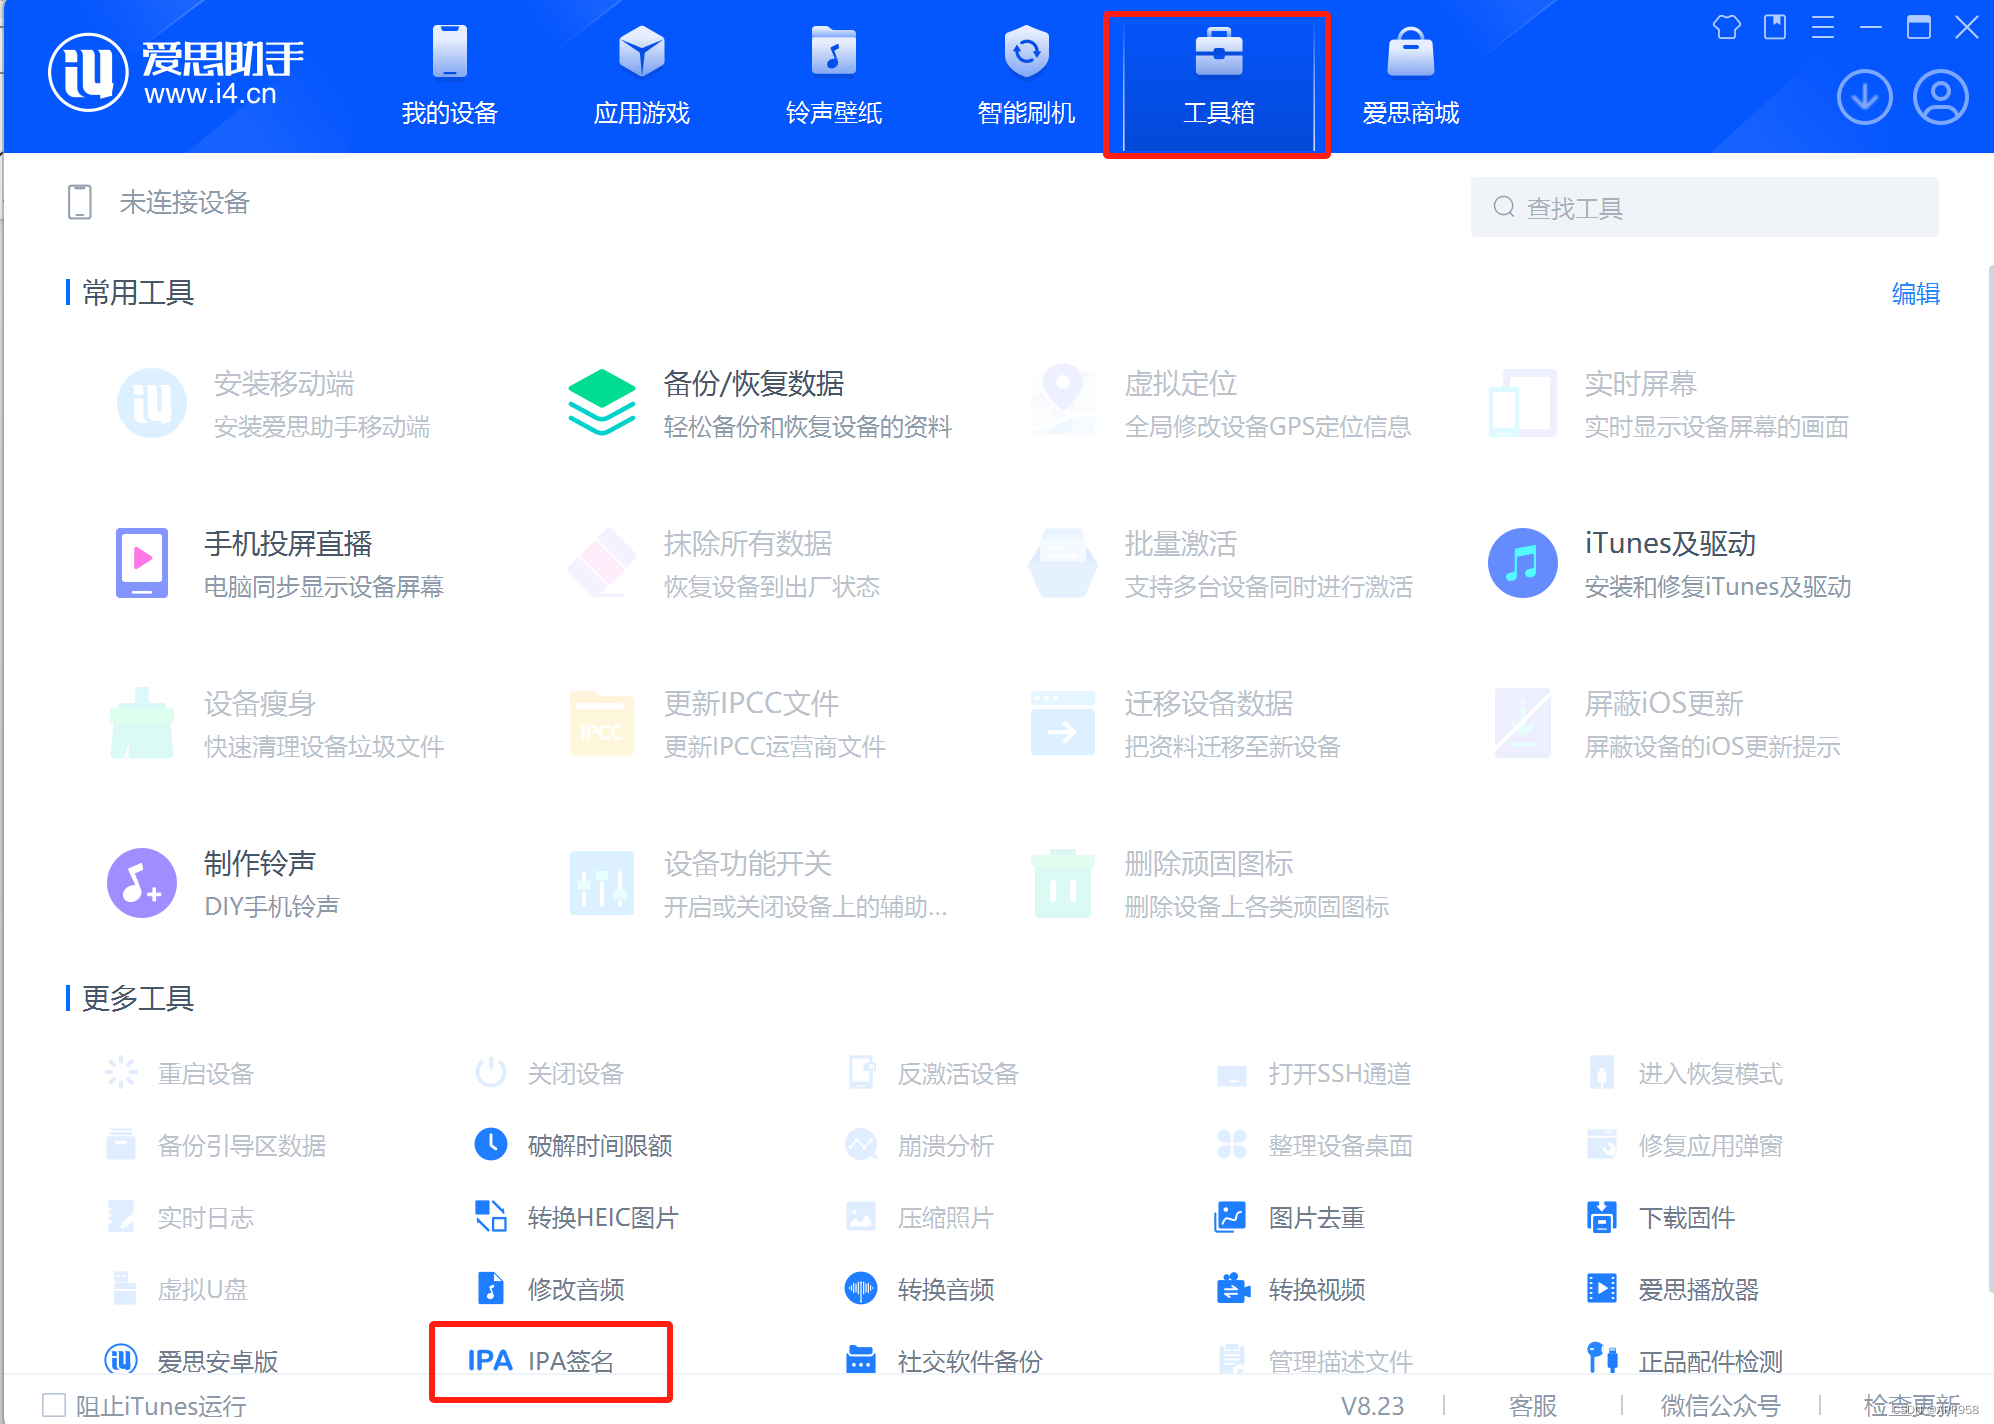
Task: Open the title bar hamburger menu
Action: pyautogui.click(x=1822, y=27)
